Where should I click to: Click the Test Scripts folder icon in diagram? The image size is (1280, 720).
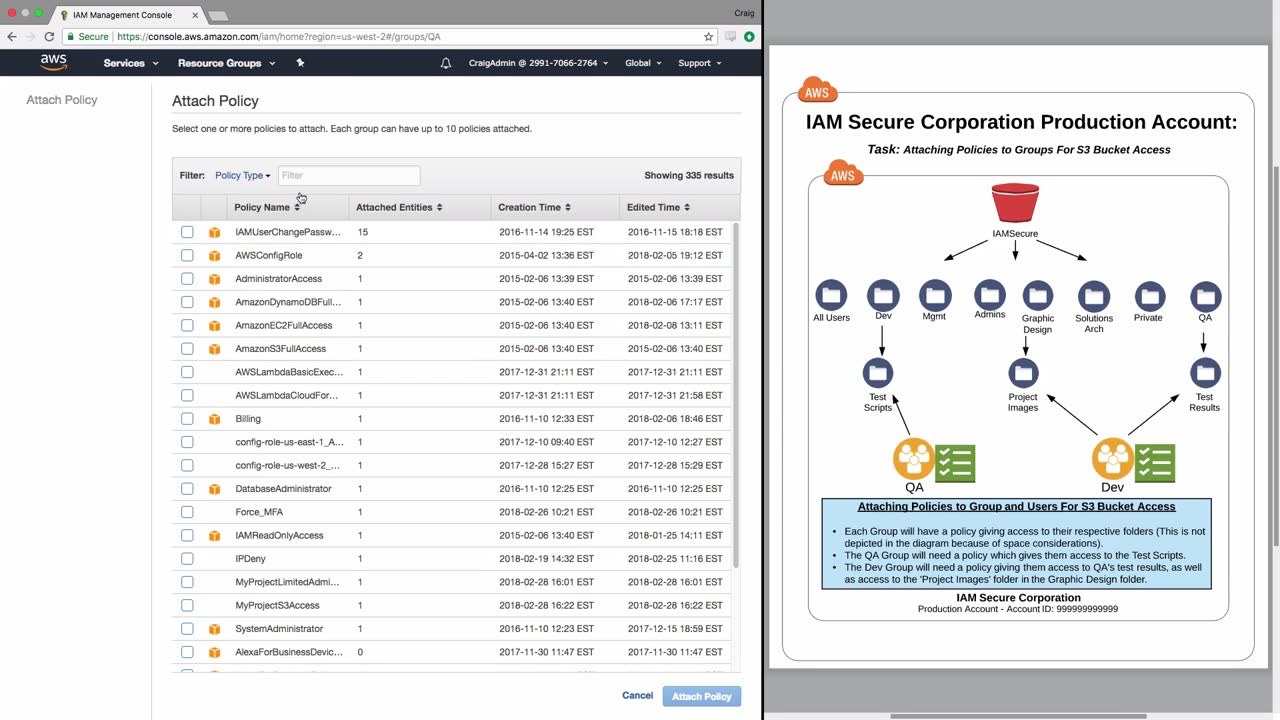[x=878, y=373]
